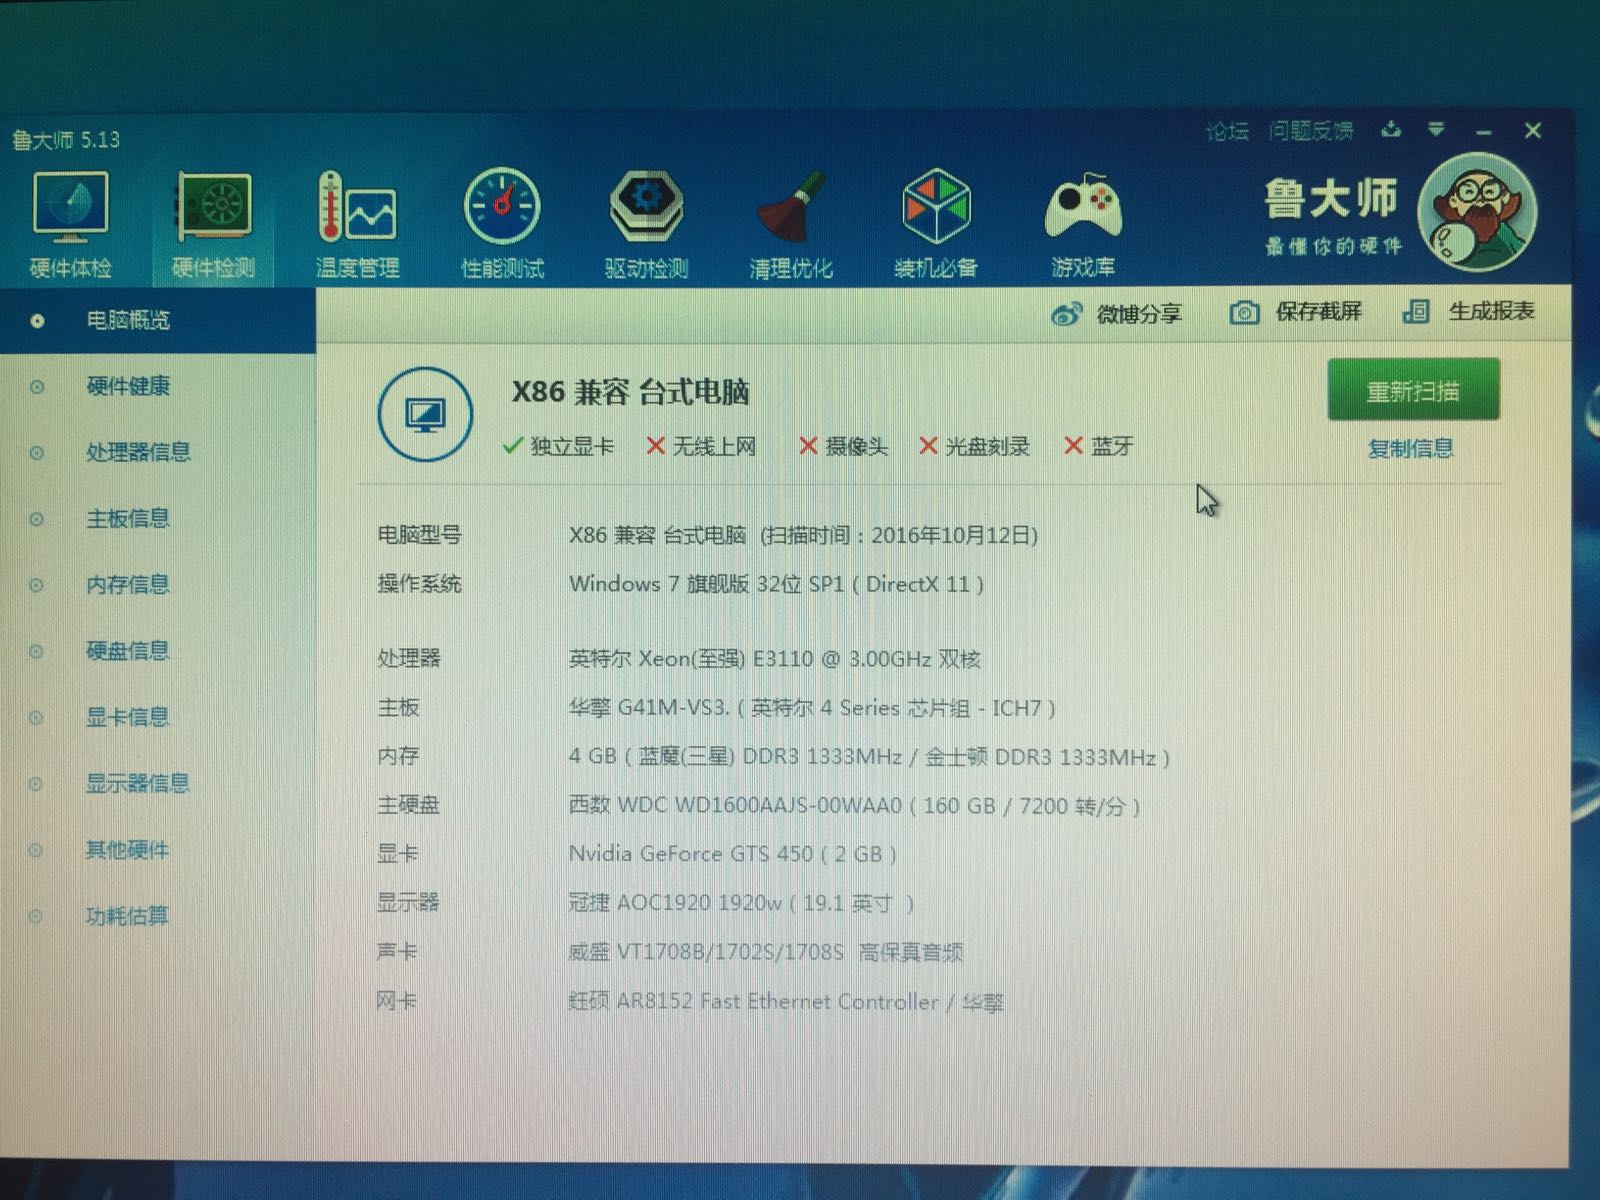Open 装机必备 essential software

(935, 224)
